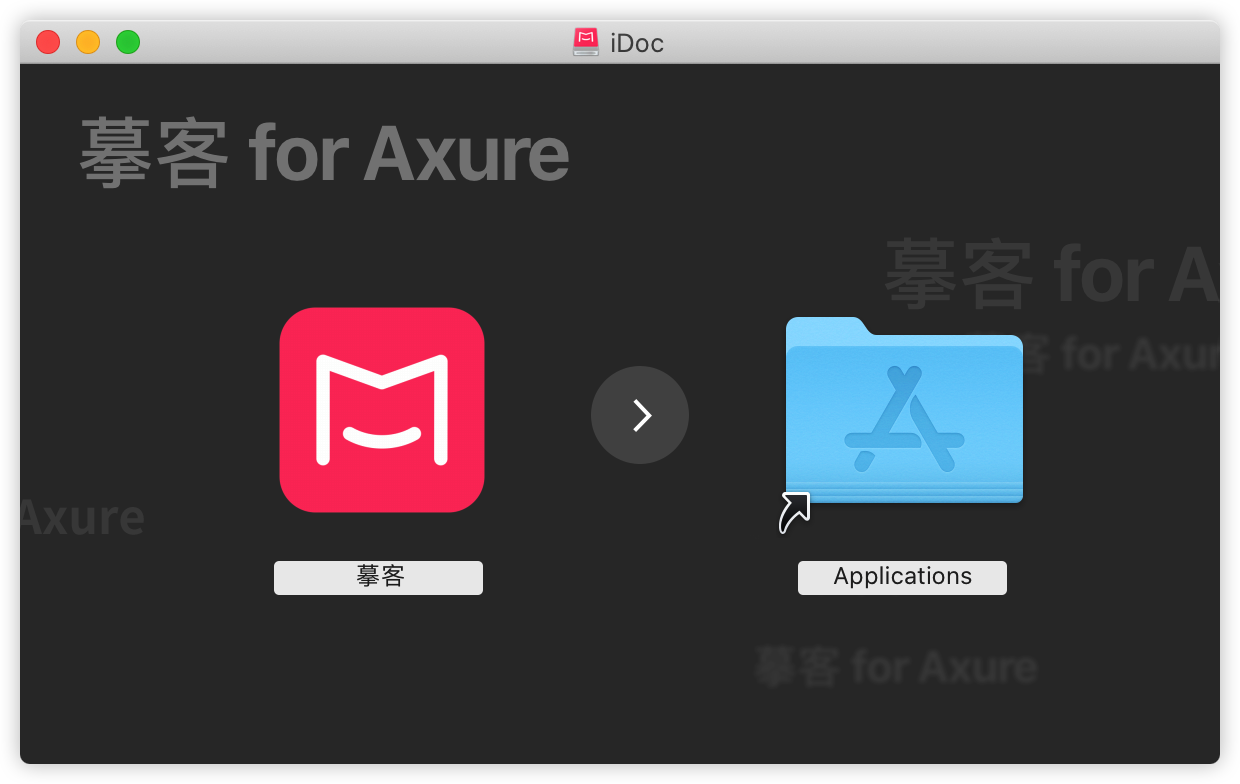Click the Applications file name label

coord(902,577)
